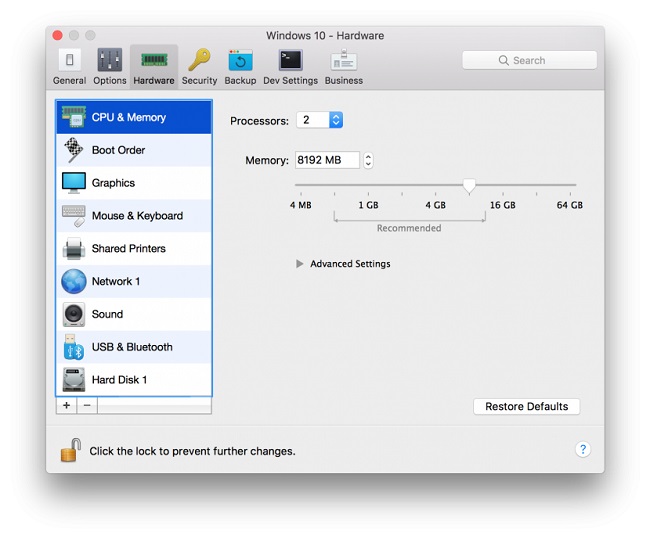Click the memory slider thumb
Image resolution: width=650 pixels, height=539 pixels.
click(x=469, y=186)
